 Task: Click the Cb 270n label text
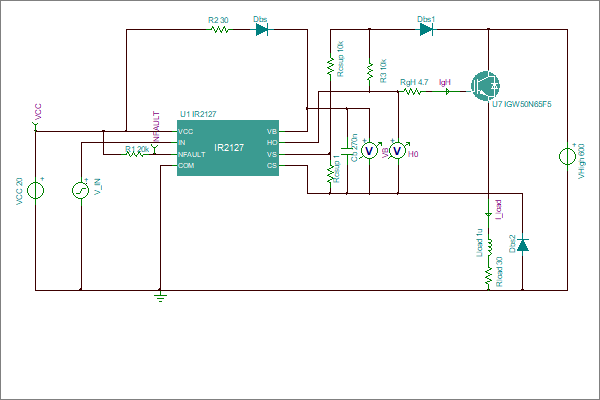[x=354, y=147]
